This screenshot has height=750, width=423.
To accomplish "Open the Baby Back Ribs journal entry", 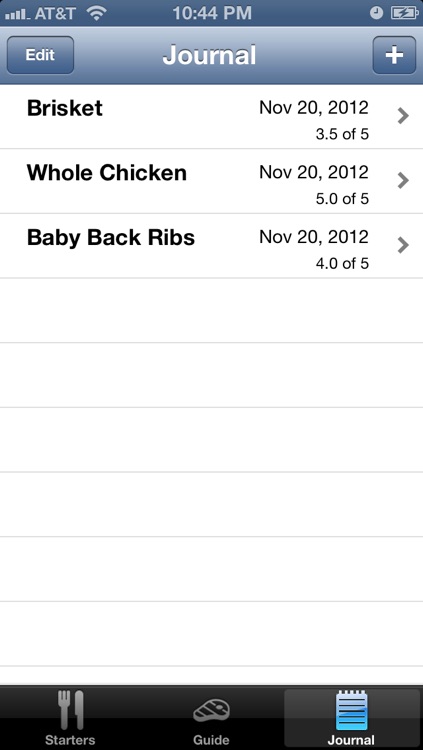I will 212,246.
